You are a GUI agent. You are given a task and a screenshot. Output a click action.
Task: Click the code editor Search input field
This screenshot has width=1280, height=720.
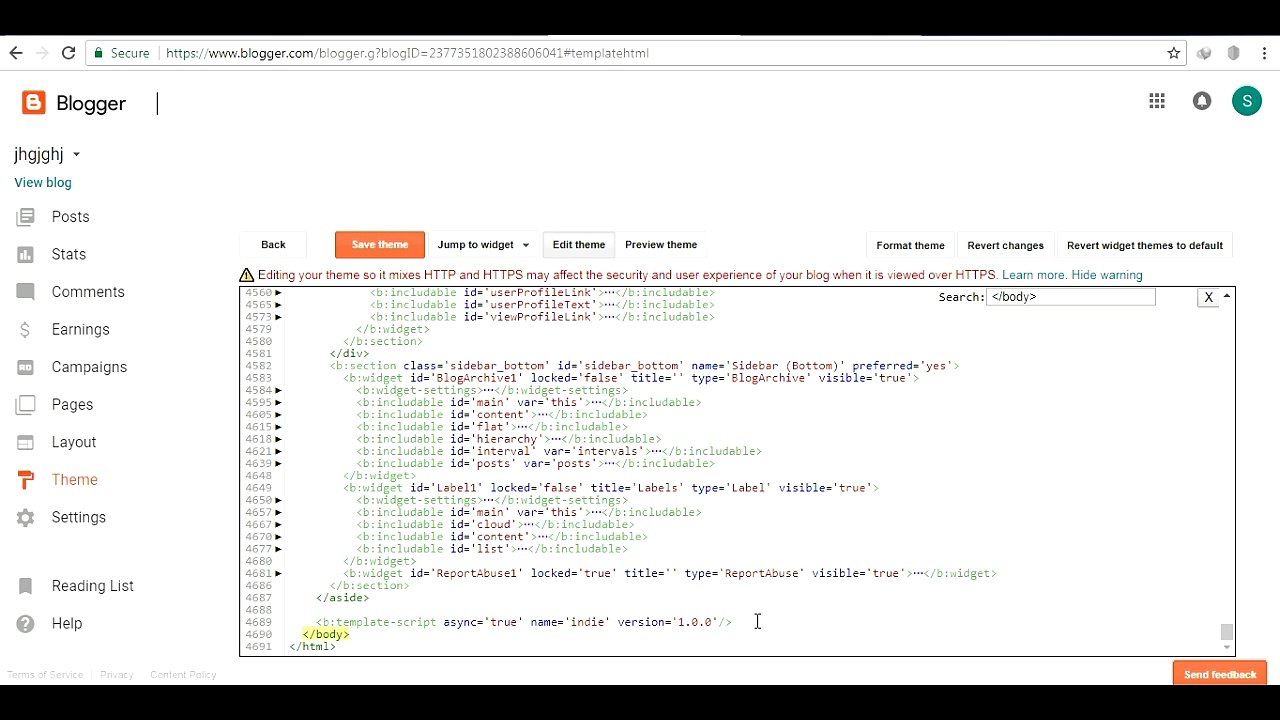coord(1070,297)
